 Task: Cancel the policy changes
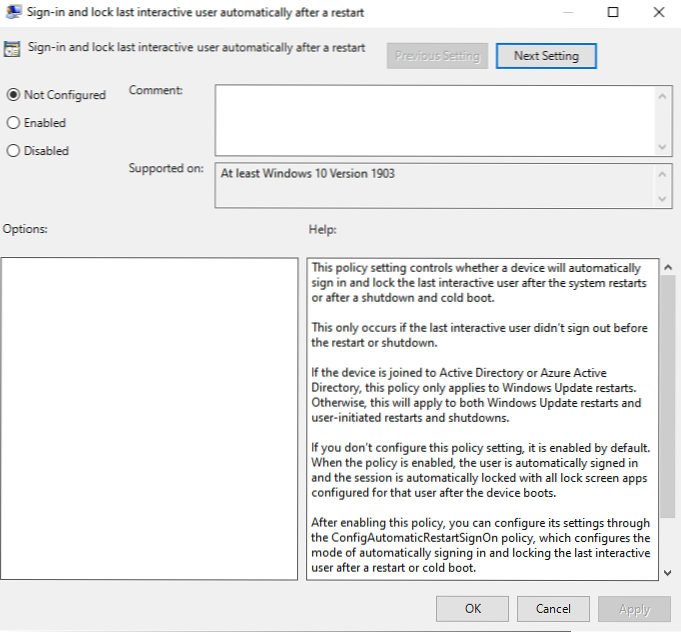(x=553, y=608)
